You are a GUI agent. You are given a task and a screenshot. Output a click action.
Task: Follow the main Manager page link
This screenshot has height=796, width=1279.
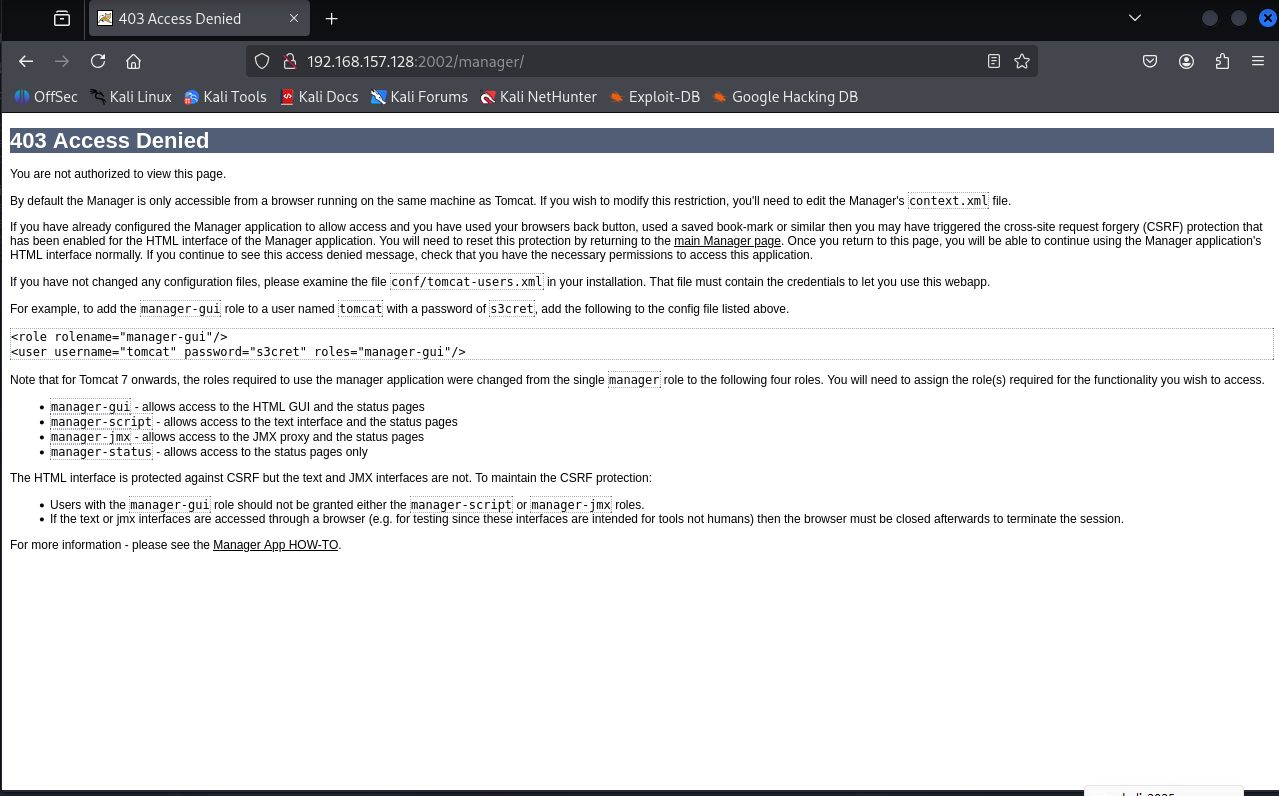[x=727, y=241]
